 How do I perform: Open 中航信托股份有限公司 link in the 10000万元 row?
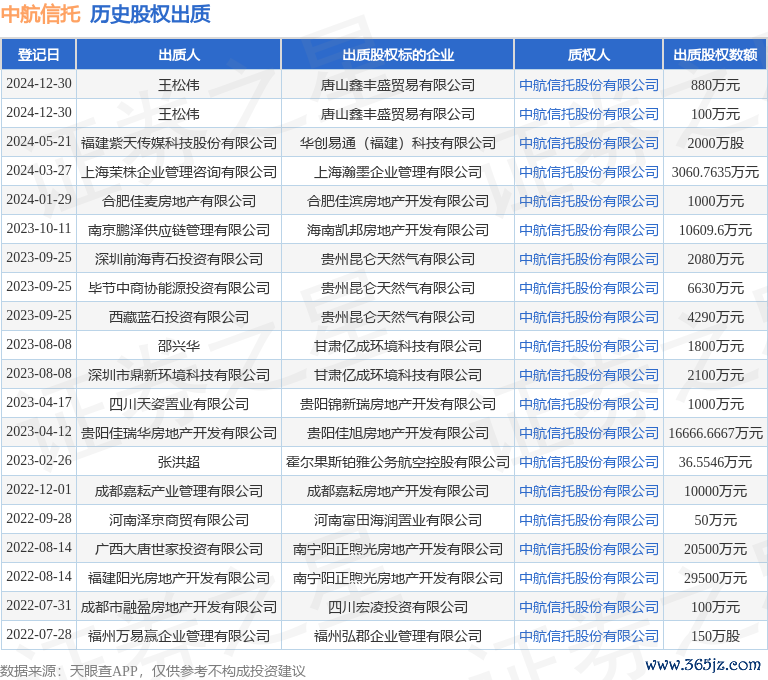click(589, 491)
